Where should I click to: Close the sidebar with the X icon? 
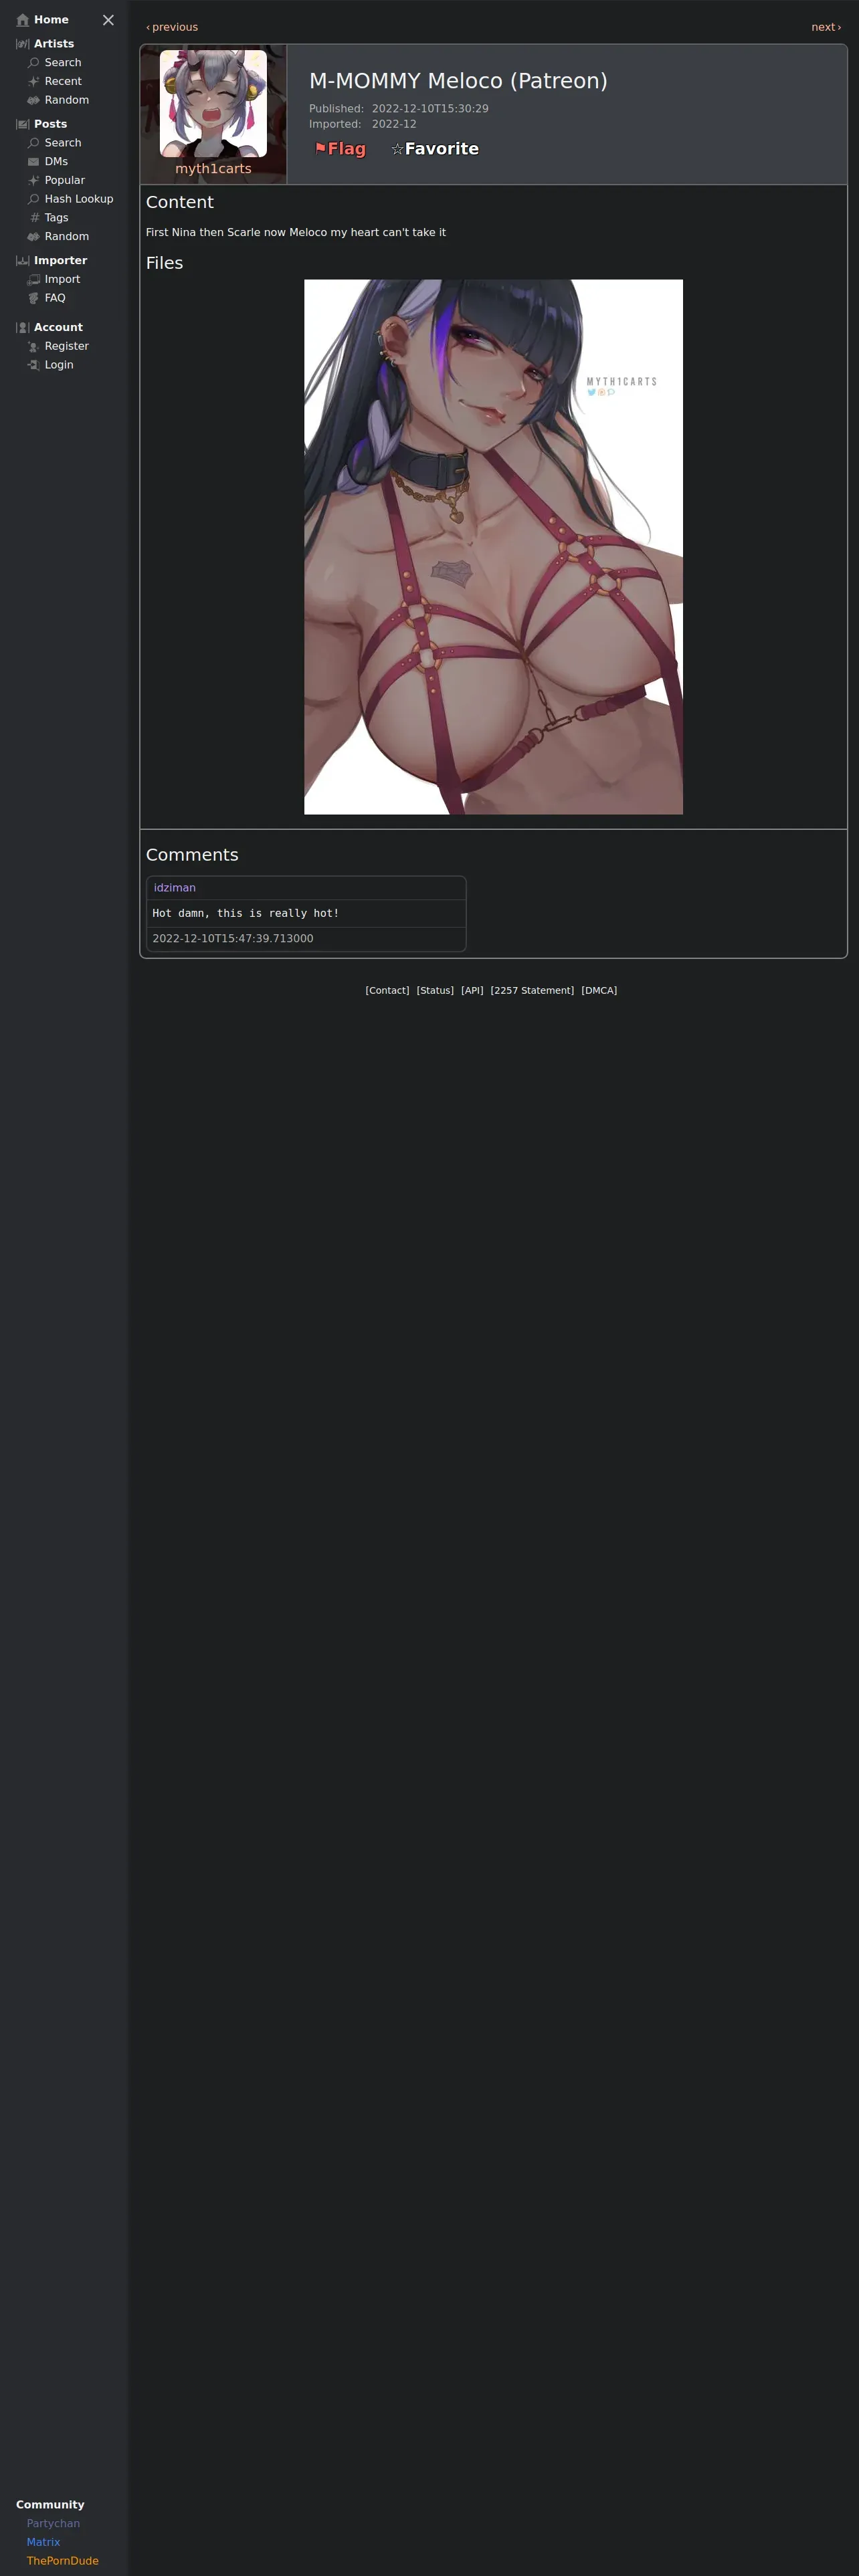pyautogui.click(x=108, y=20)
